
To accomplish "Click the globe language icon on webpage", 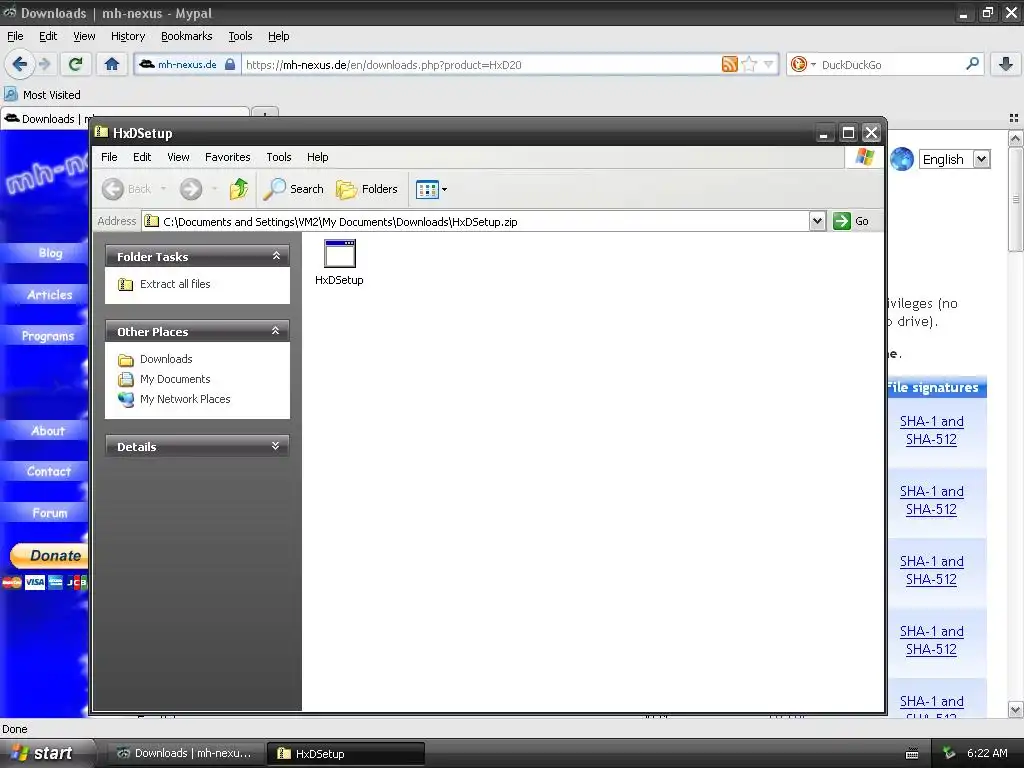I will 902,159.
